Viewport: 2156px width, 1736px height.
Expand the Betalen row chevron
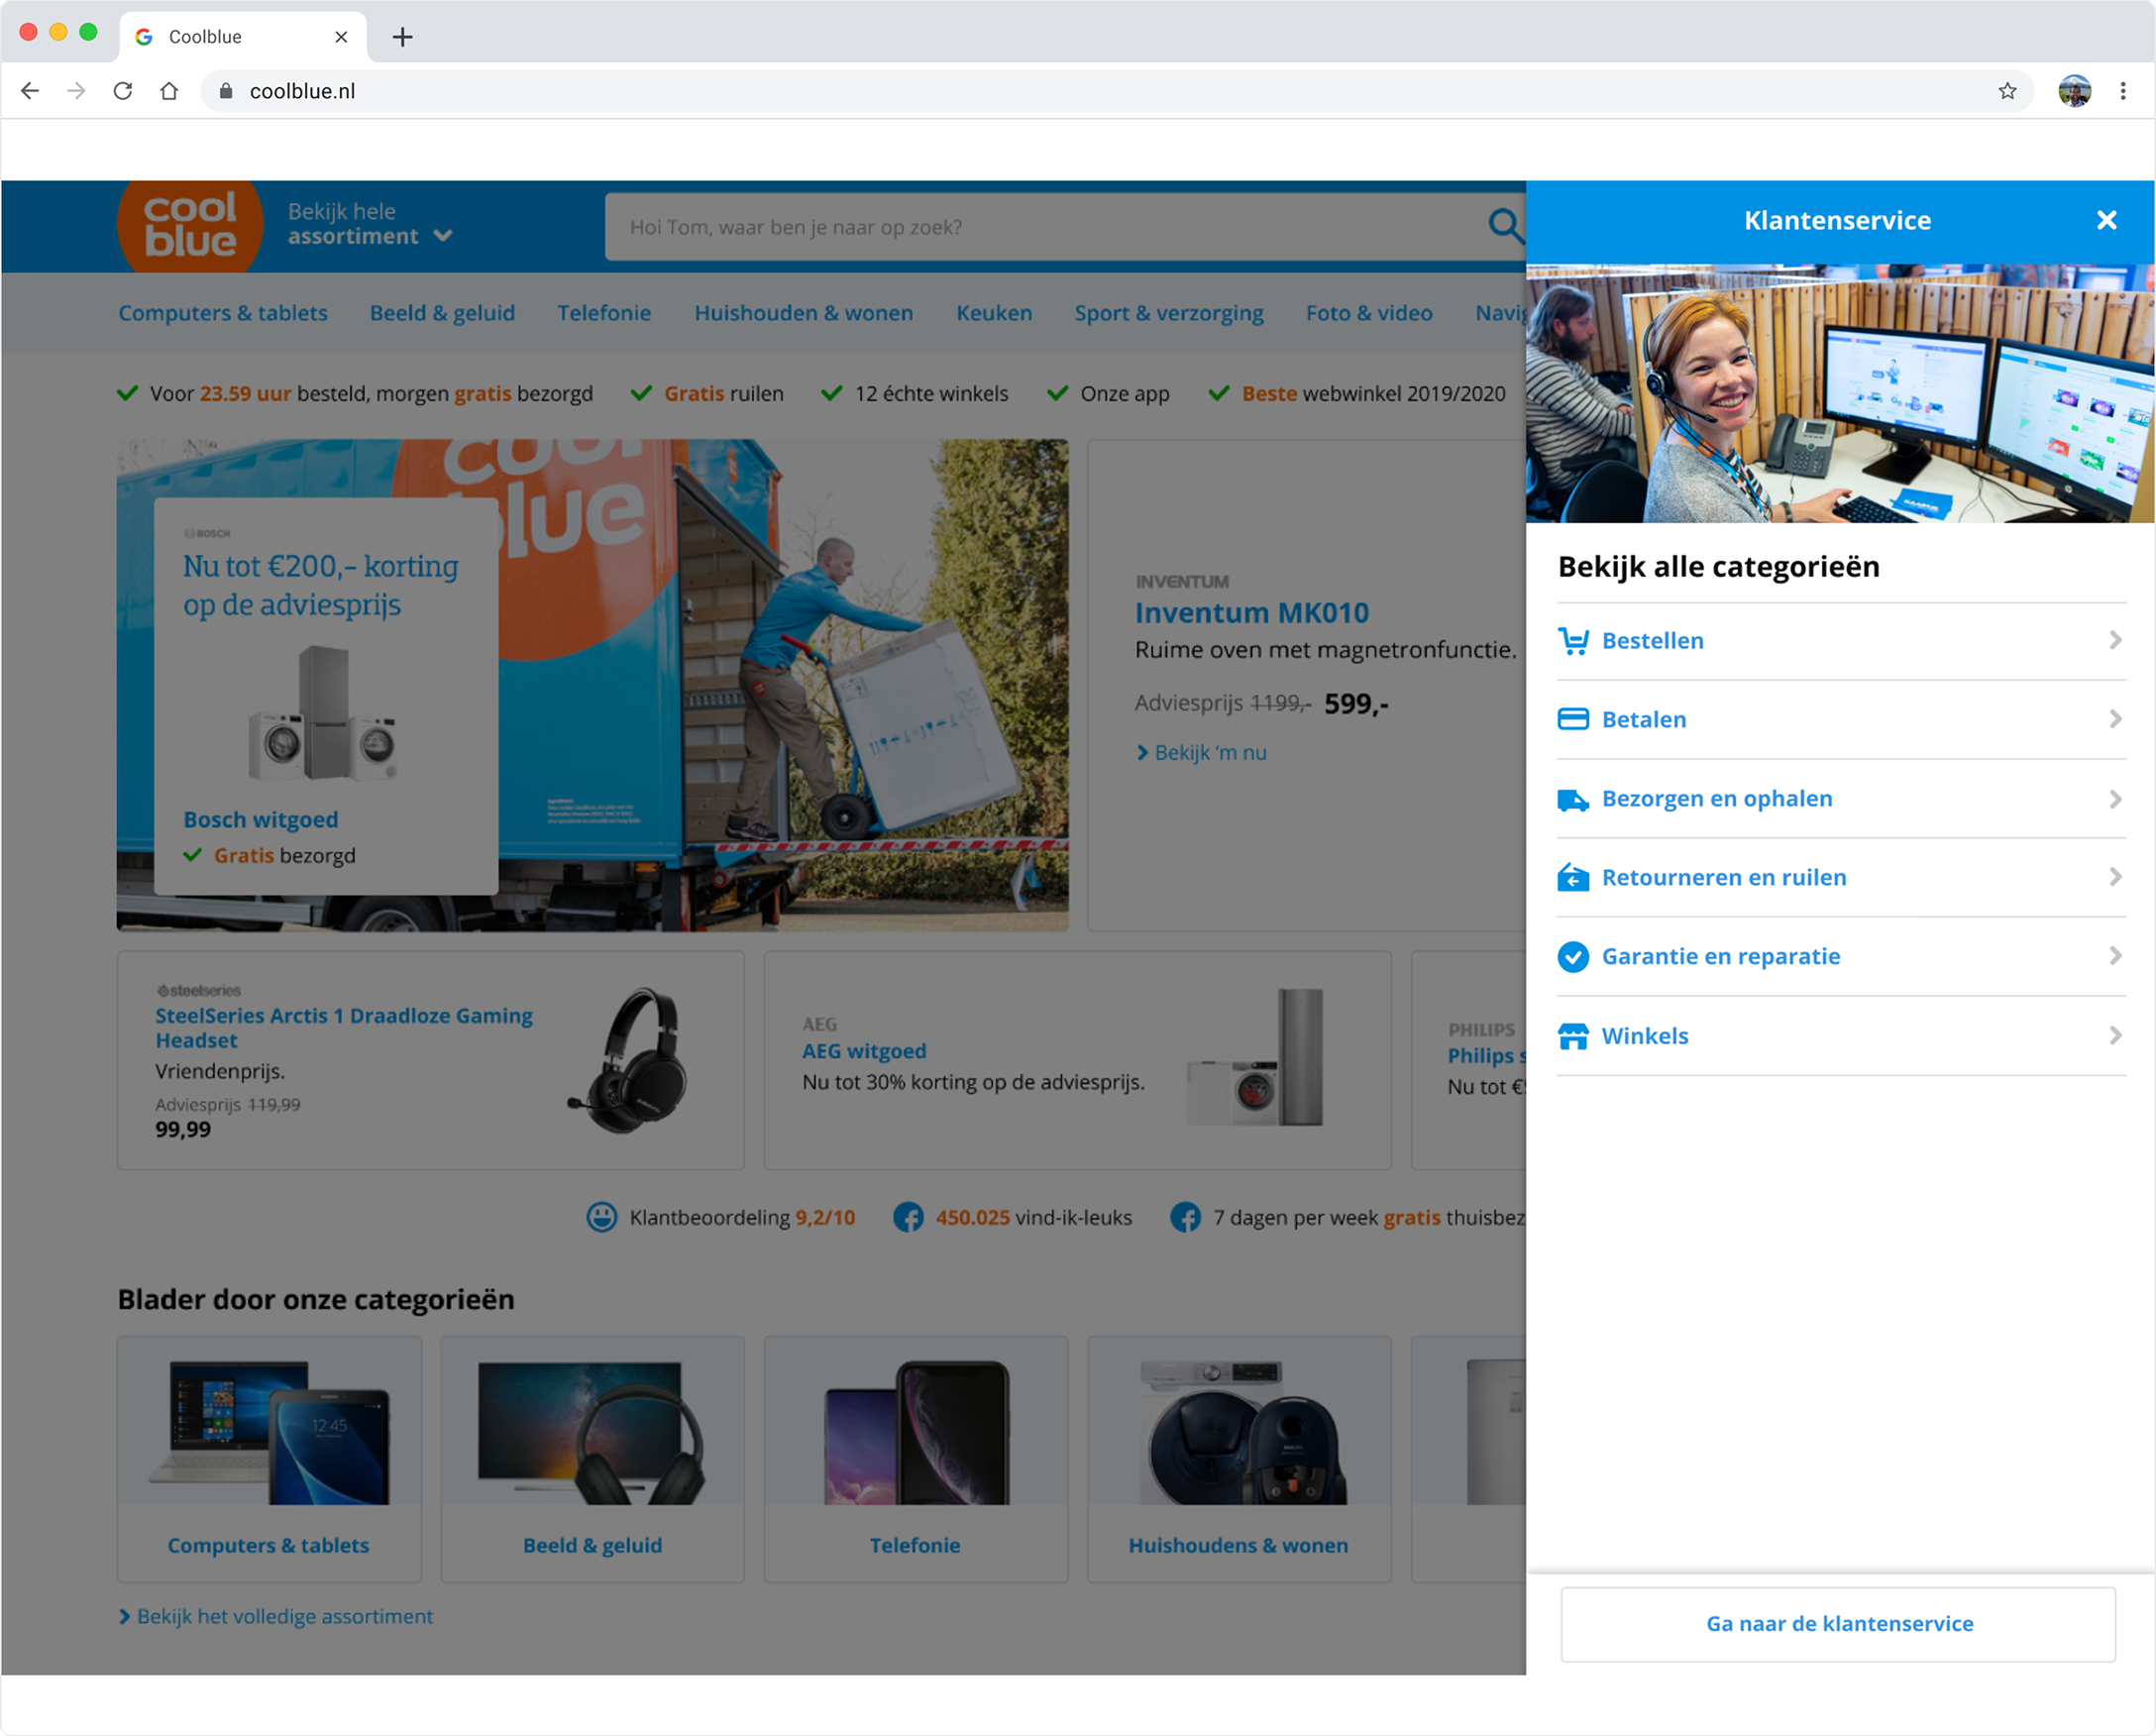(x=2115, y=719)
